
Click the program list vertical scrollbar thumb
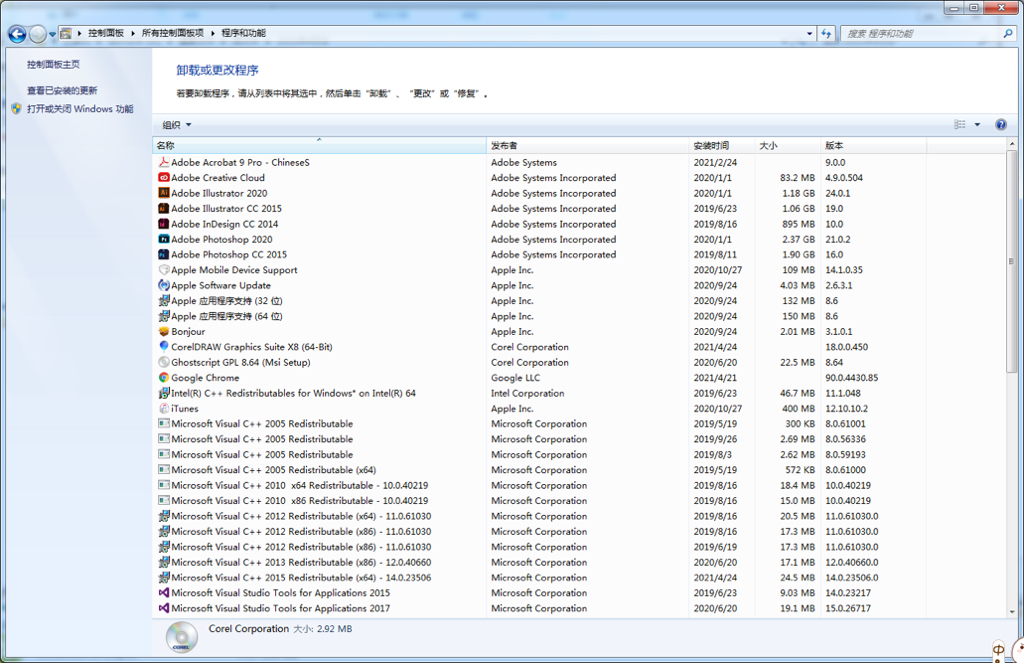[x=1012, y=261]
